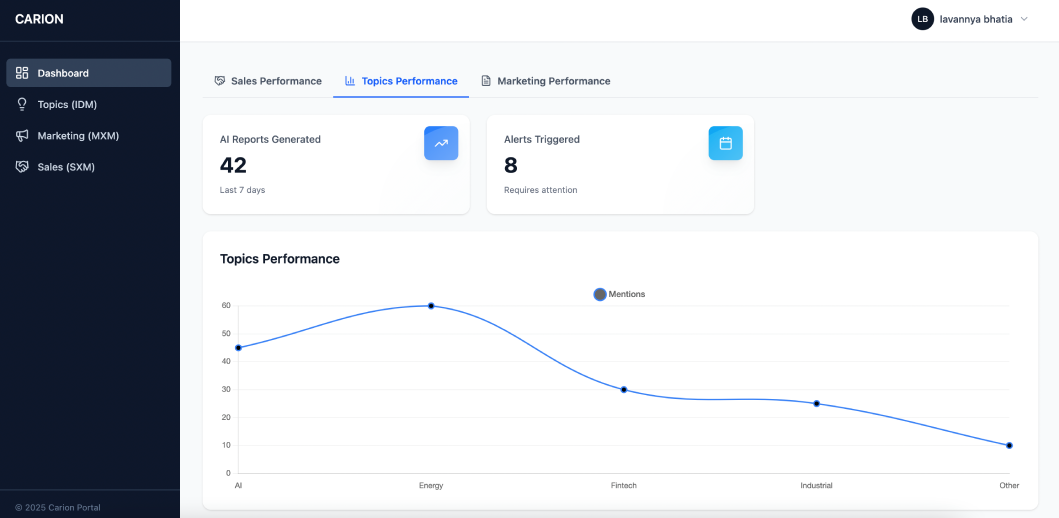Click the Dashboard grid icon in sidebar
This screenshot has width=1059, height=518.
coord(22,73)
